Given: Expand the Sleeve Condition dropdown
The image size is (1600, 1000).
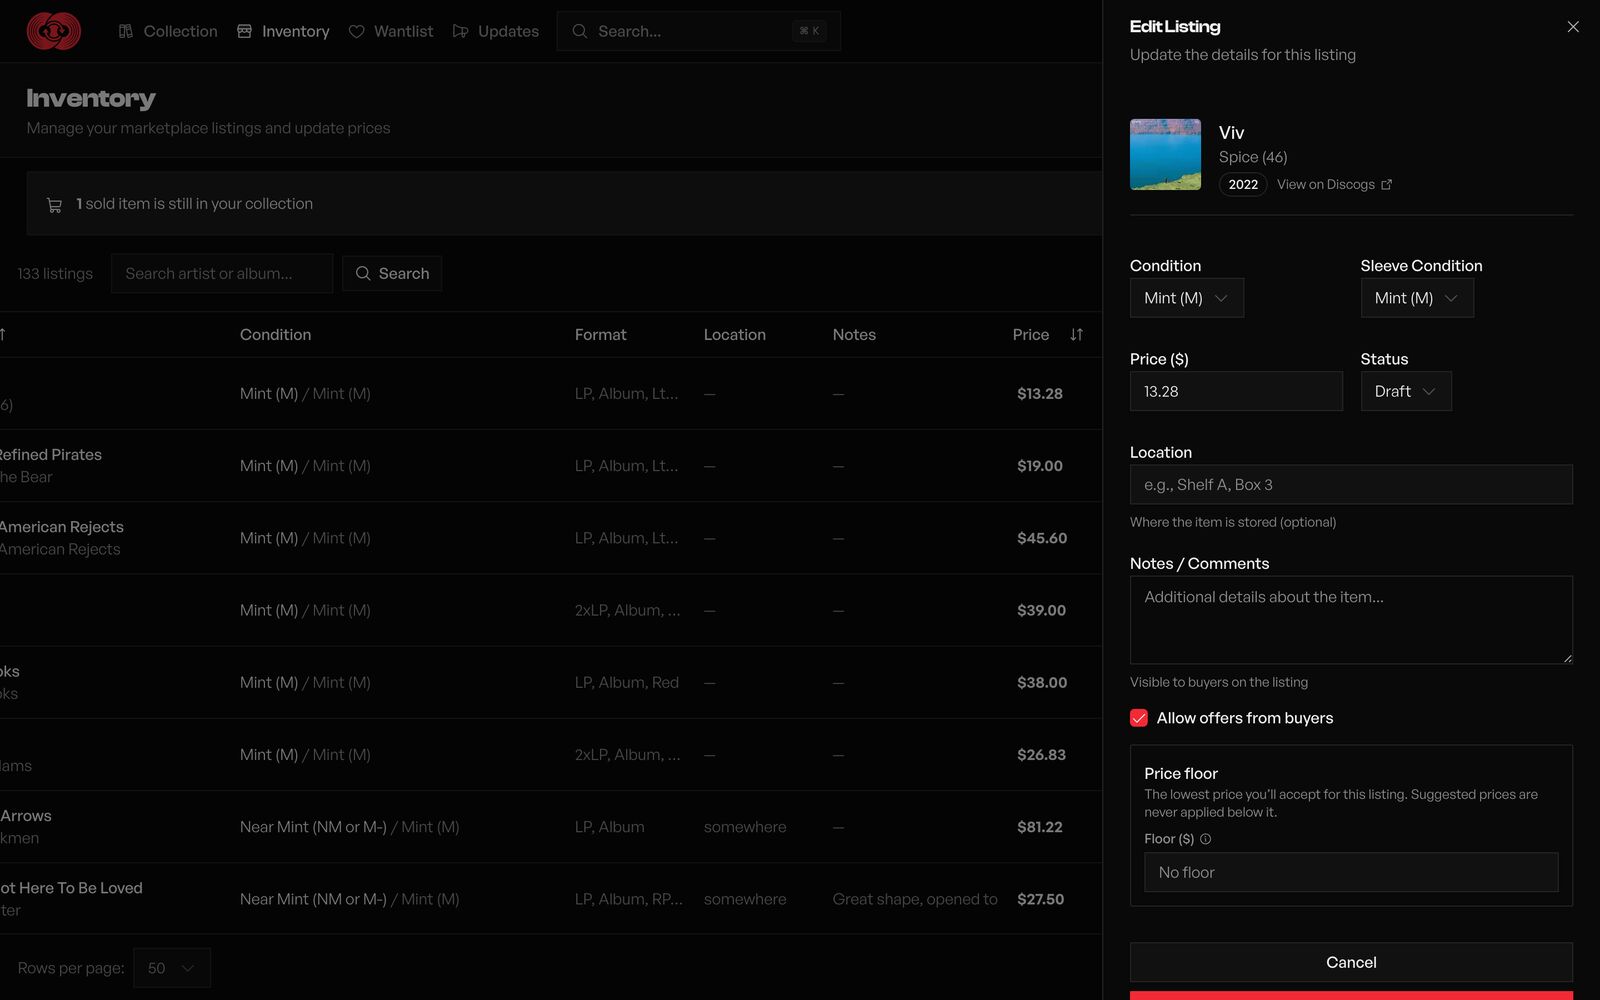Looking at the screenshot, I should click(x=1416, y=298).
